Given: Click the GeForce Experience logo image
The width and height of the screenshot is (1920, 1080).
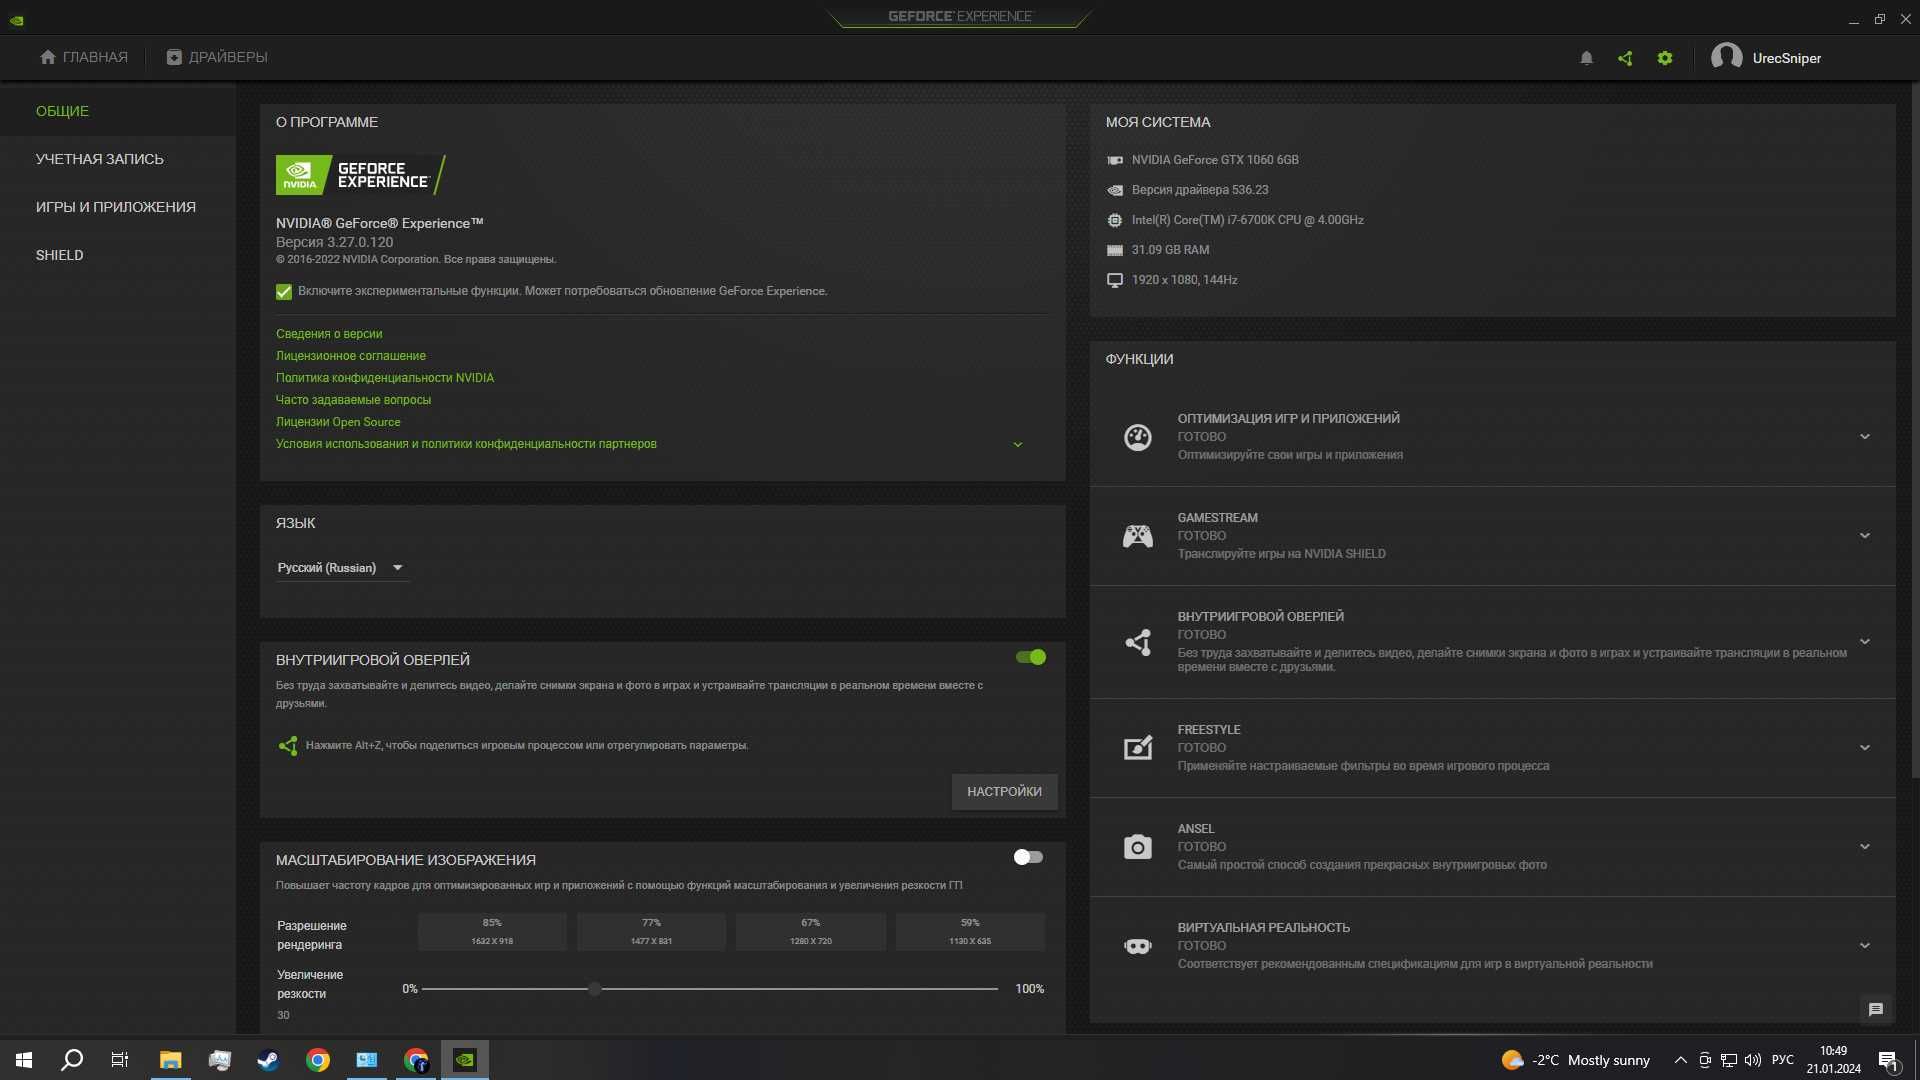Looking at the screenshot, I should (x=361, y=175).
